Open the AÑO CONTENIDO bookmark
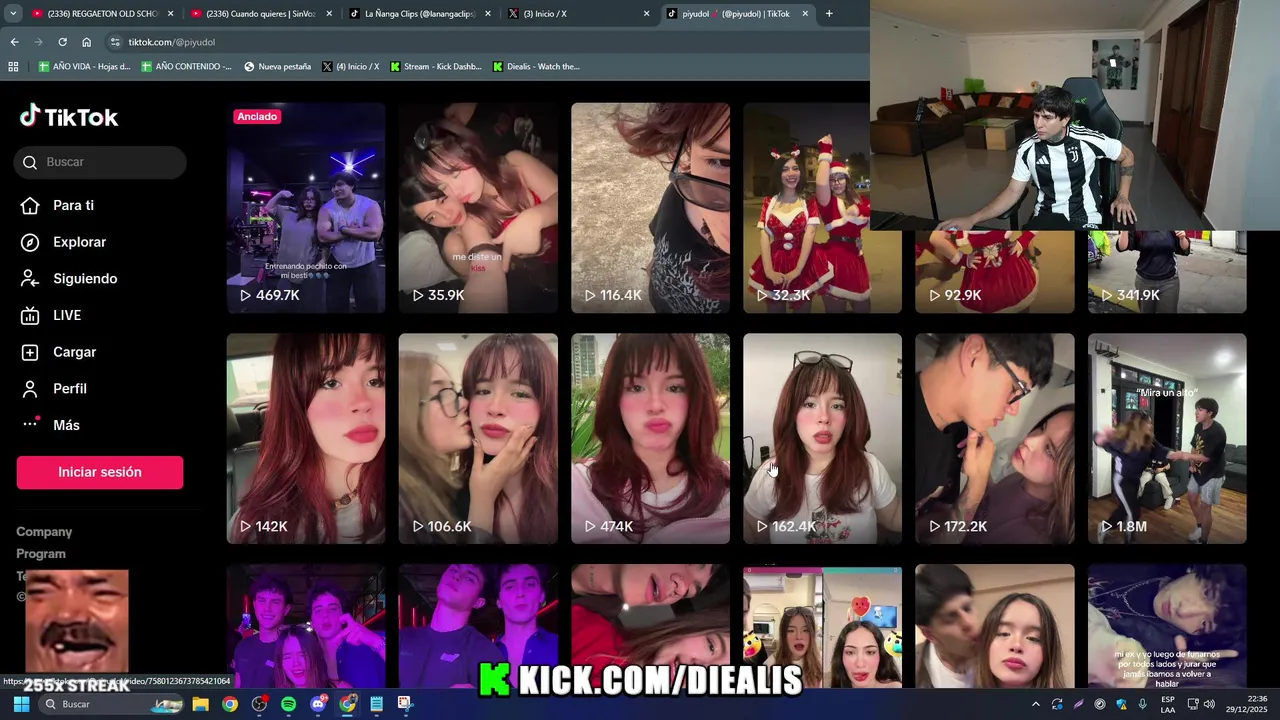This screenshot has height=720, width=1280. (x=187, y=66)
